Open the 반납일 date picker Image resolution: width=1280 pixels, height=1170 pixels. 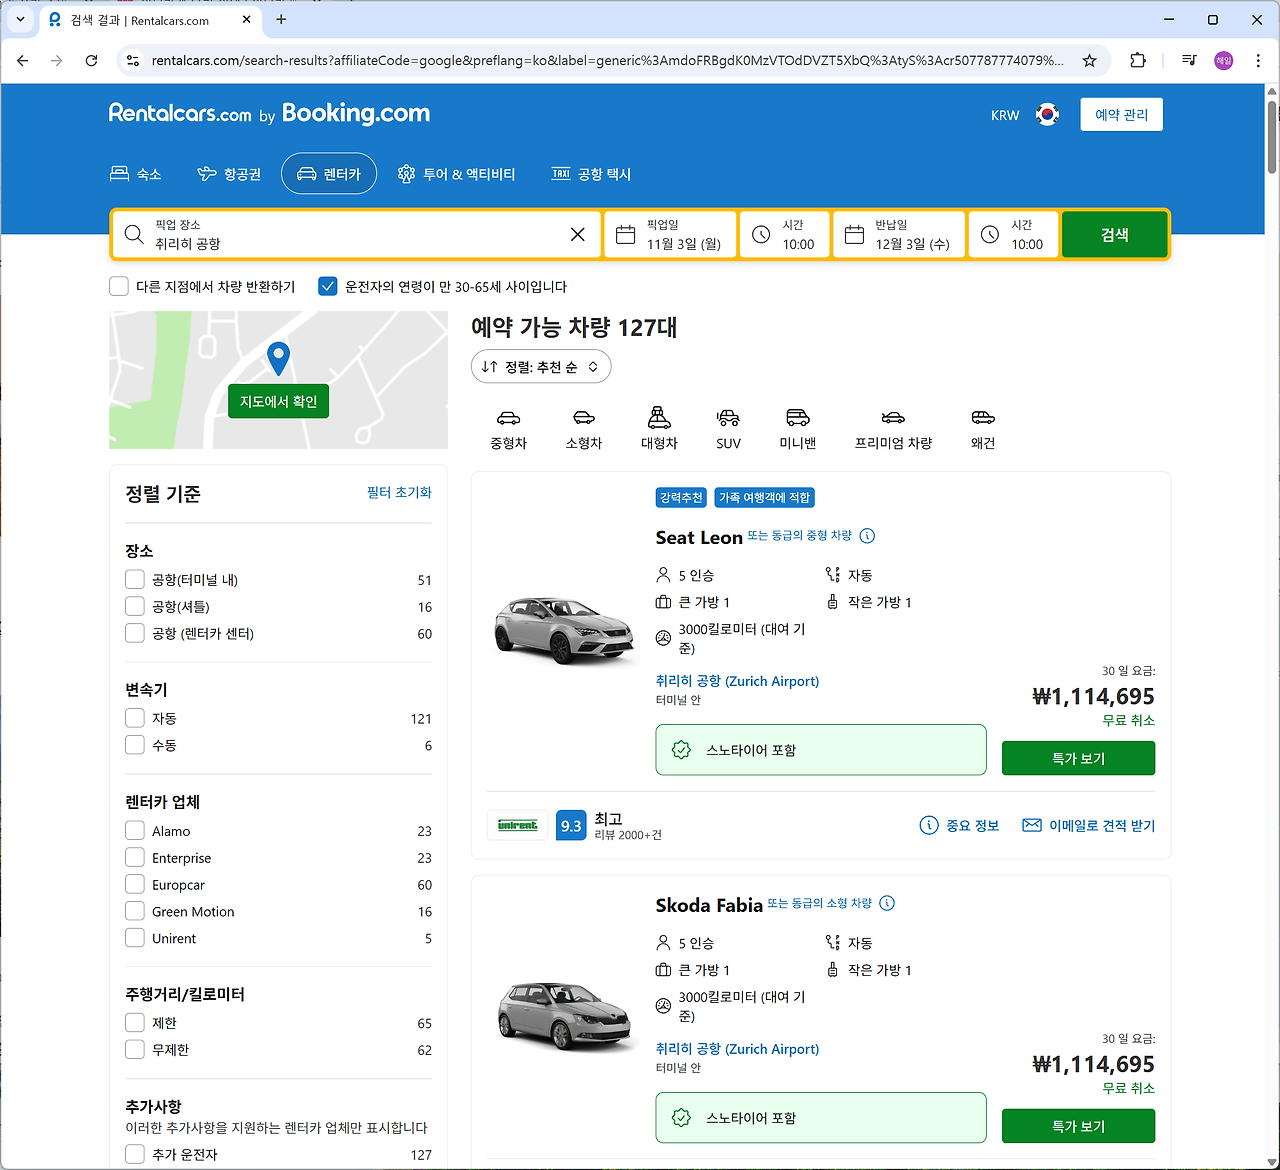(900, 234)
